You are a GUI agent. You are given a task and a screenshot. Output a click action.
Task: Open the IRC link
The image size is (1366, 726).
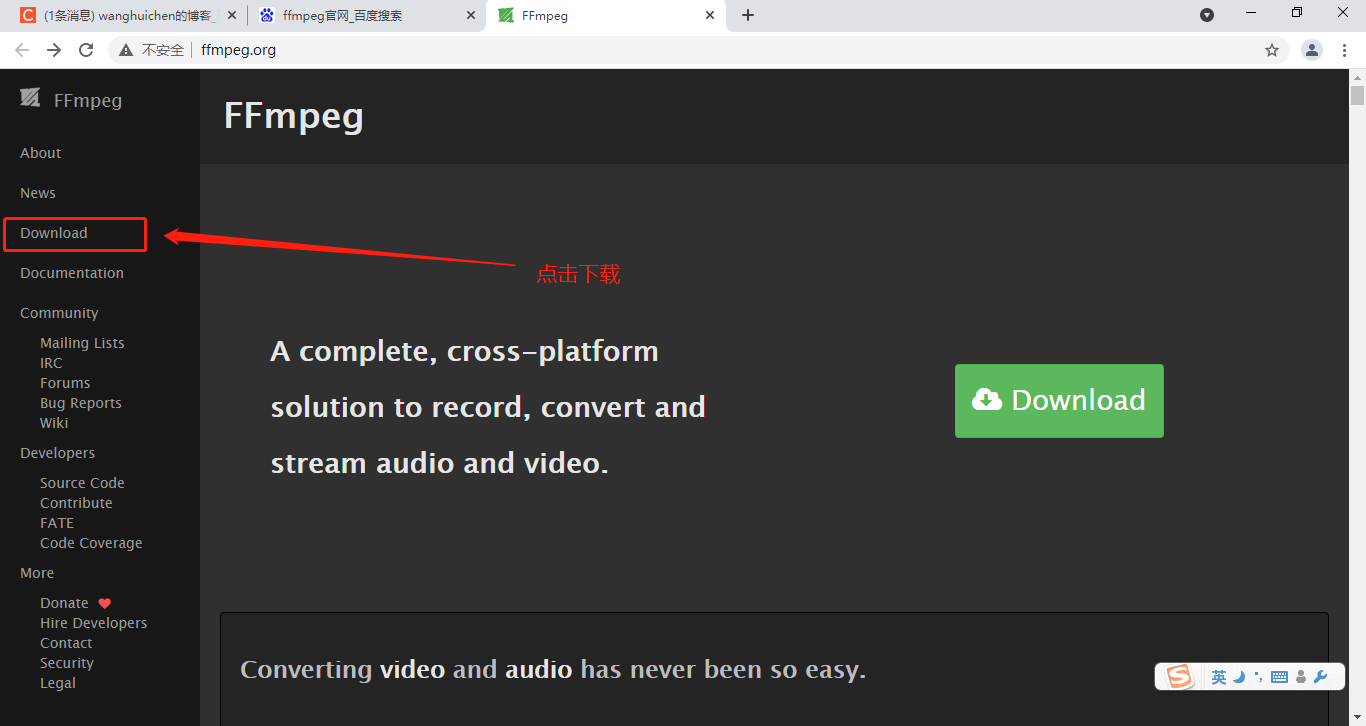click(x=51, y=363)
